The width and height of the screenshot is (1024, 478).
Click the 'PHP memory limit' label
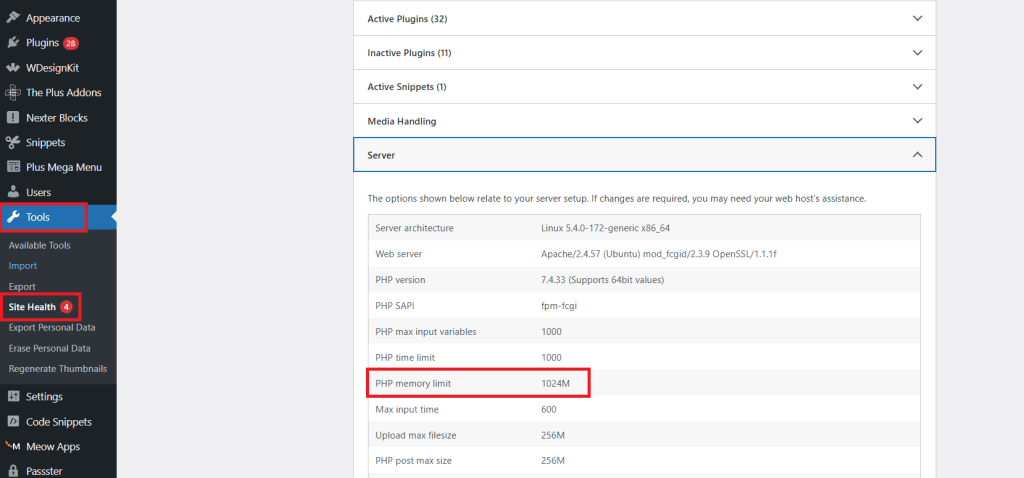tap(413, 383)
